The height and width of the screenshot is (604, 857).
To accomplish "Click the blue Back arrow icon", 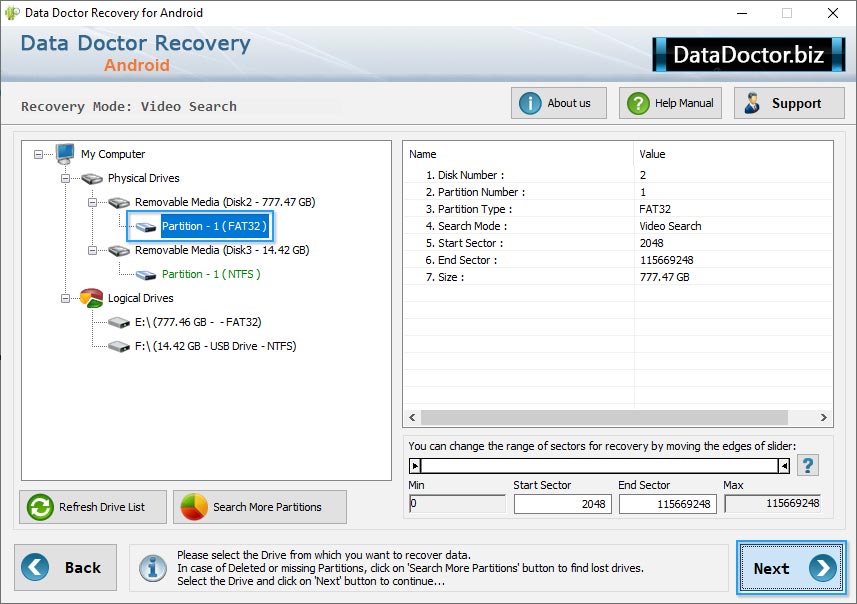I will click(35, 567).
